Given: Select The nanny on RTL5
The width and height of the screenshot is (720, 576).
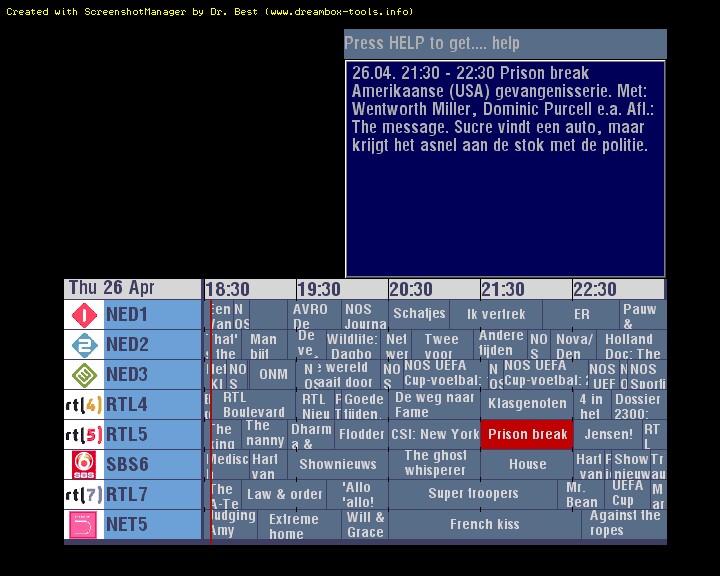Looking at the screenshot, I should [264, 435].
